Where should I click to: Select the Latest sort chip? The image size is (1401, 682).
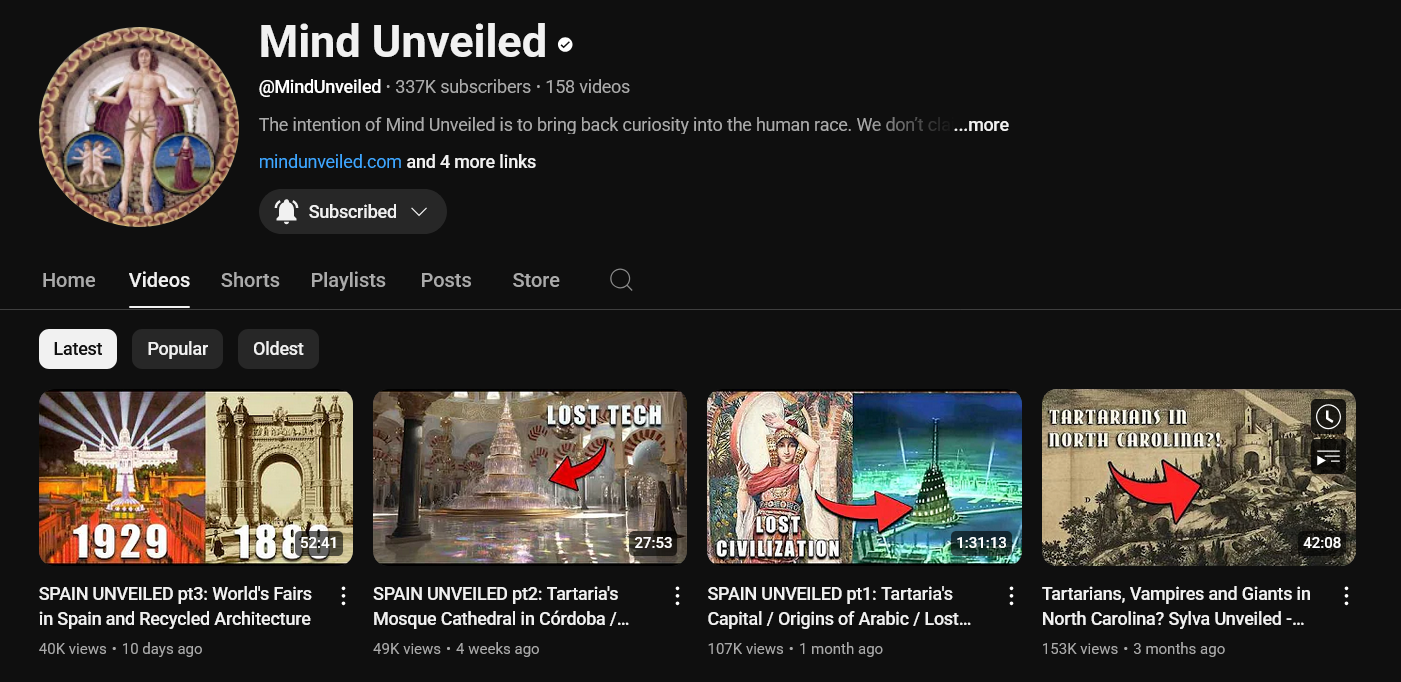click(78, 349)
